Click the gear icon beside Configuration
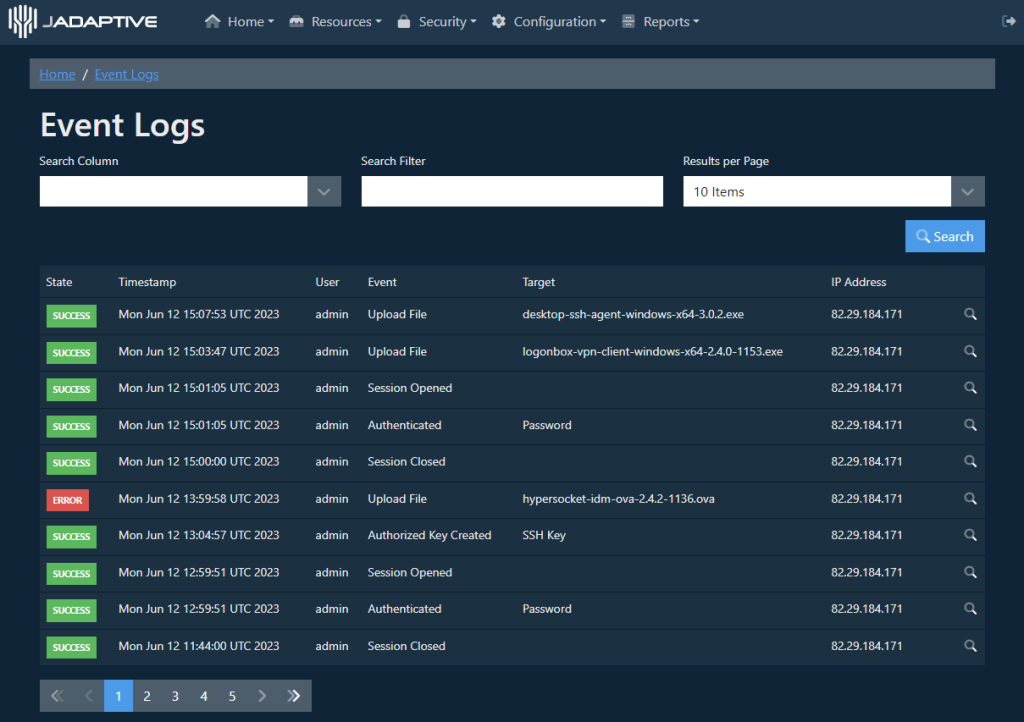Image resolution: width=1024 pixels, height=722 pixels. click(x=497, y=20)
